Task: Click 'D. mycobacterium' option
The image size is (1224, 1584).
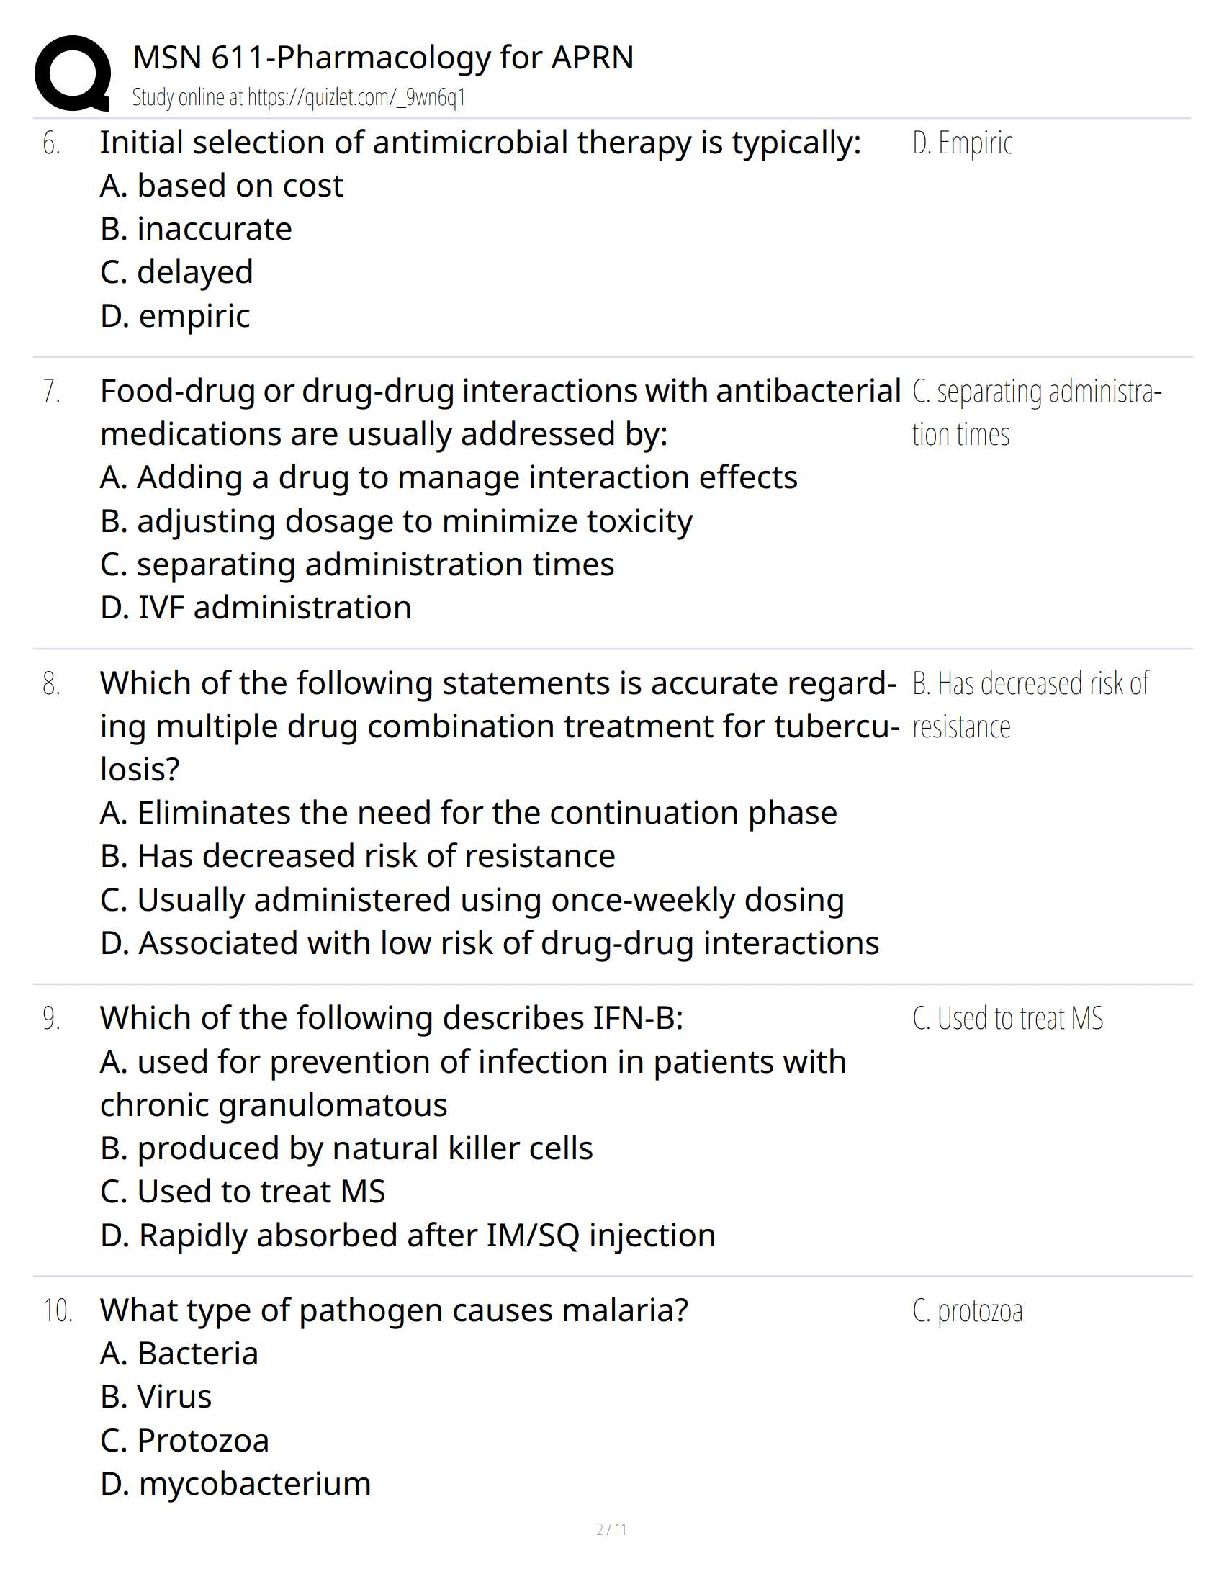Action: [x=235, y=1484]
